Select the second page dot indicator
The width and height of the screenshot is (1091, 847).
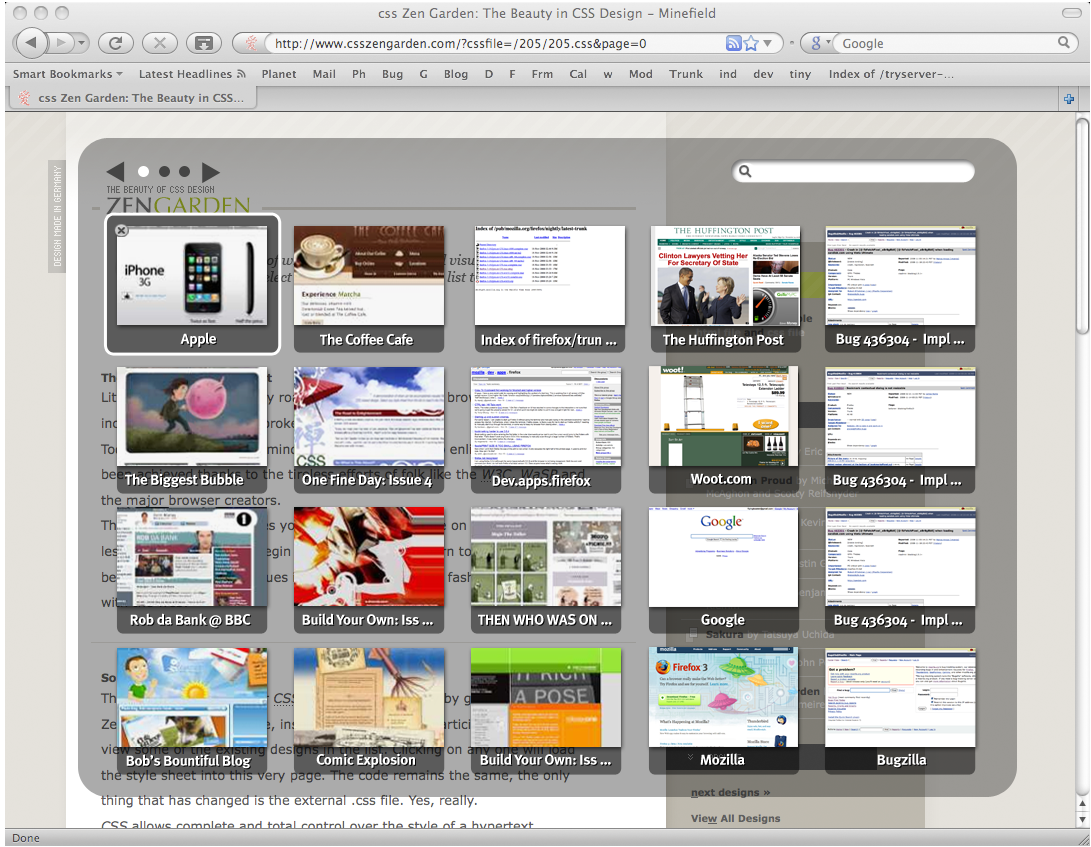tap(164, 171)
